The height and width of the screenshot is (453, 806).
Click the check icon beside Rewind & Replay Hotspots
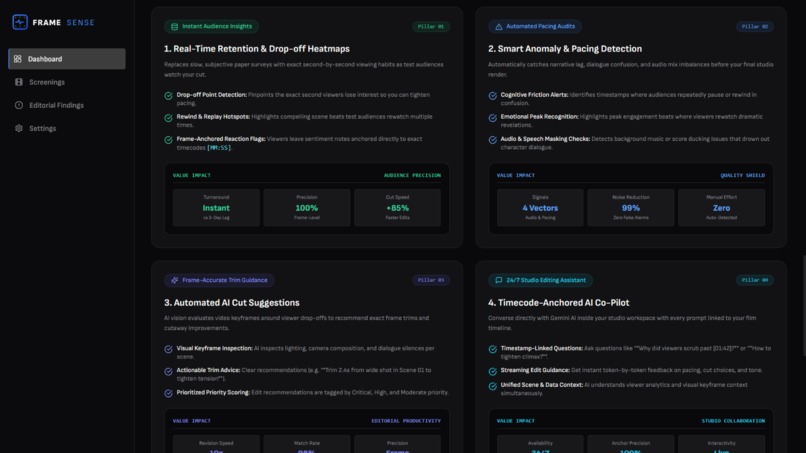click(x=168, y=118)
